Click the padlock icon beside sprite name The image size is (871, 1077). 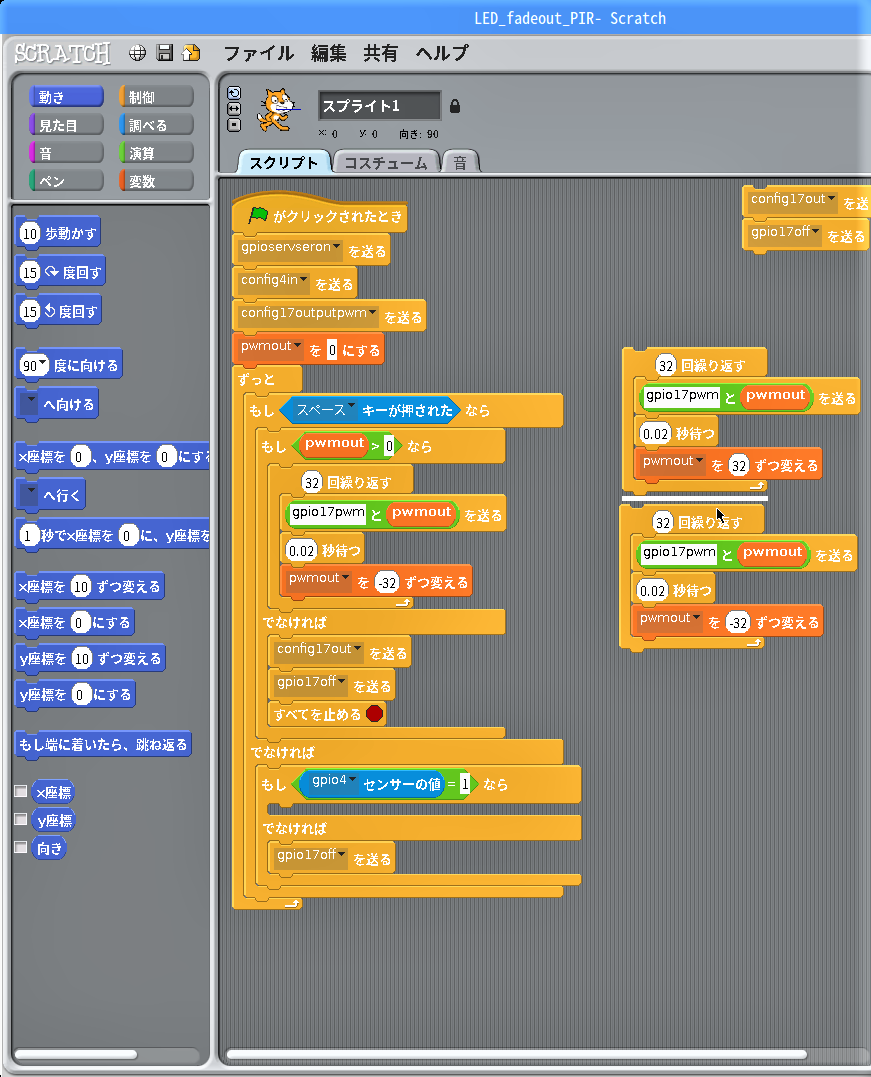[x=455, y=105]
